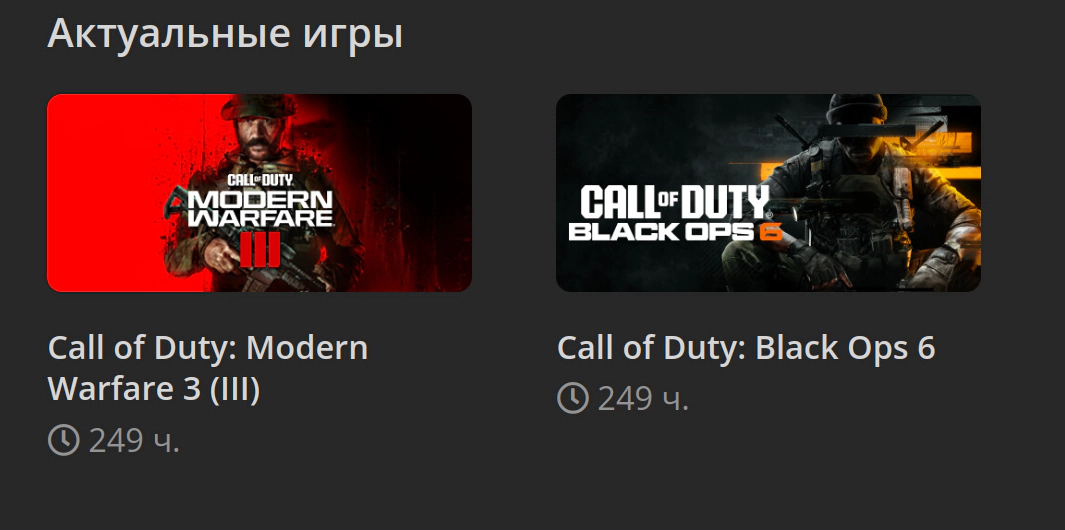Image resolution: width=1065 pixels, height=530 pixels.
Task: Click the Call of Duty Black Ops wordmark
Action: click(x=675, y=213)
